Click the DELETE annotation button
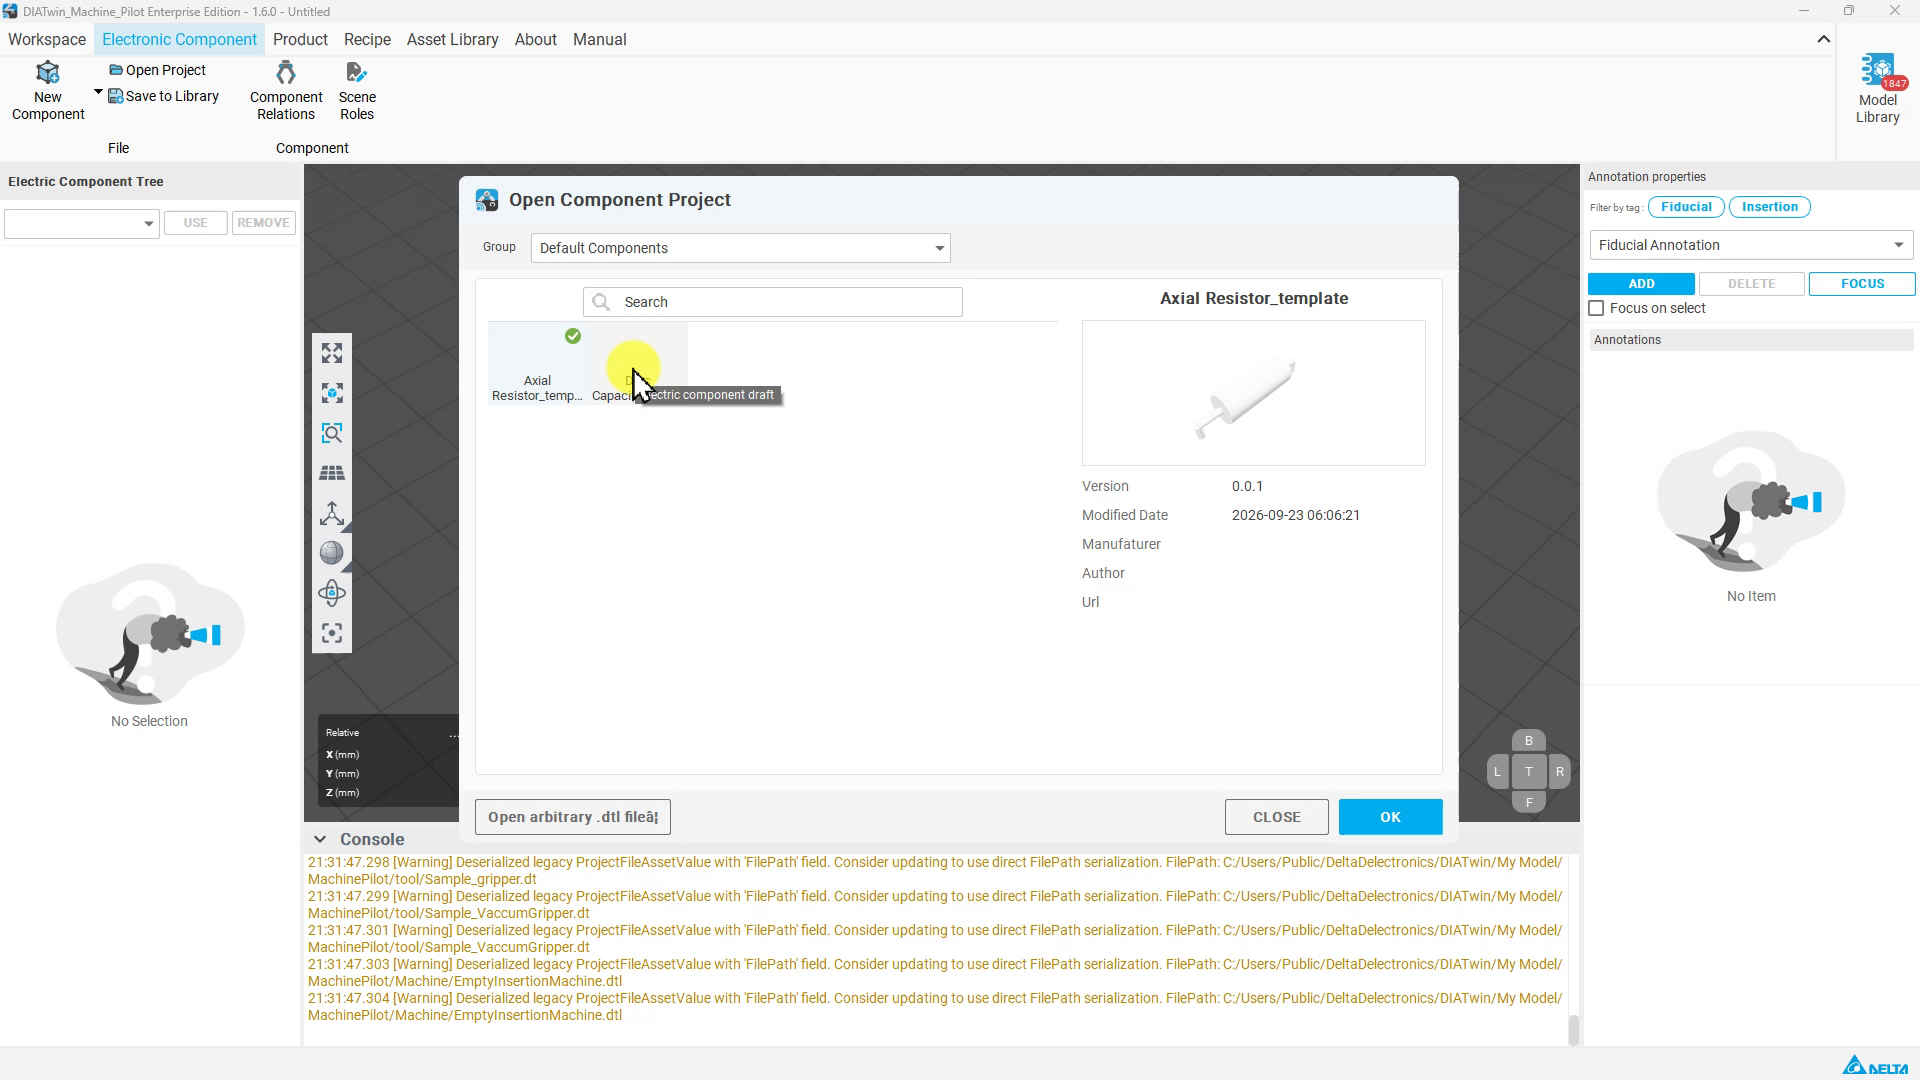 click(x=1752, y=284)
